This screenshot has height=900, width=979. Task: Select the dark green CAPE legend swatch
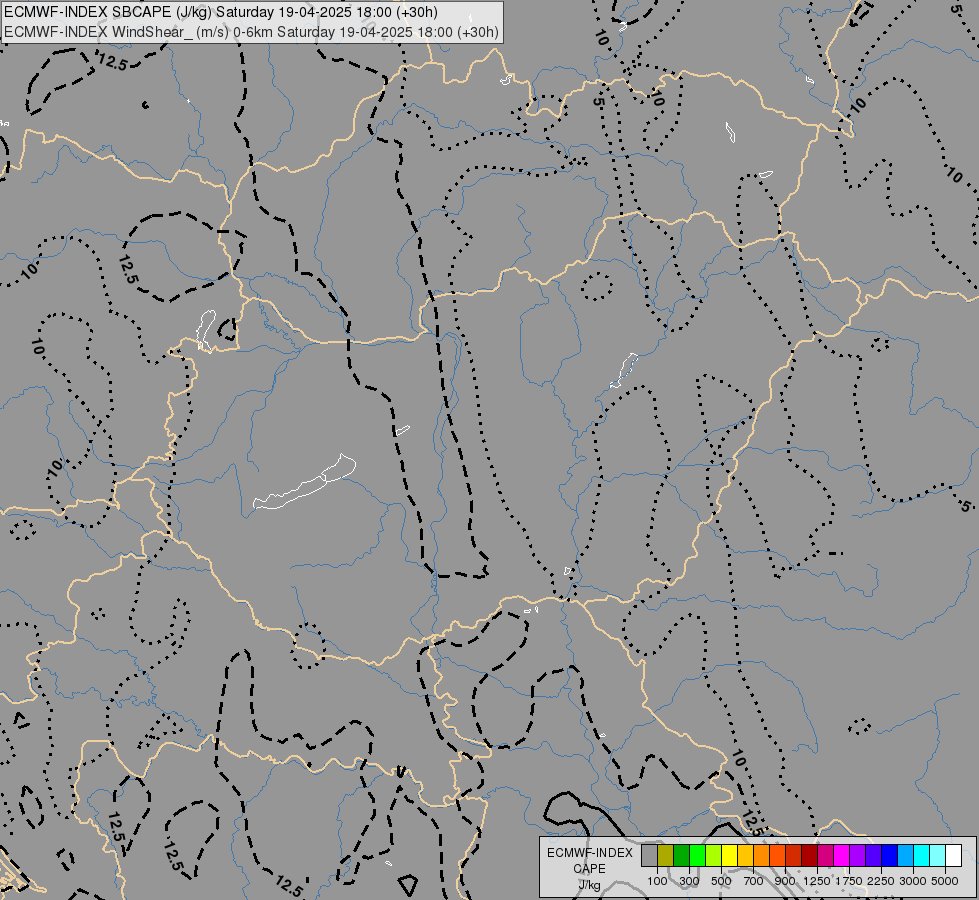pos(682,855)
